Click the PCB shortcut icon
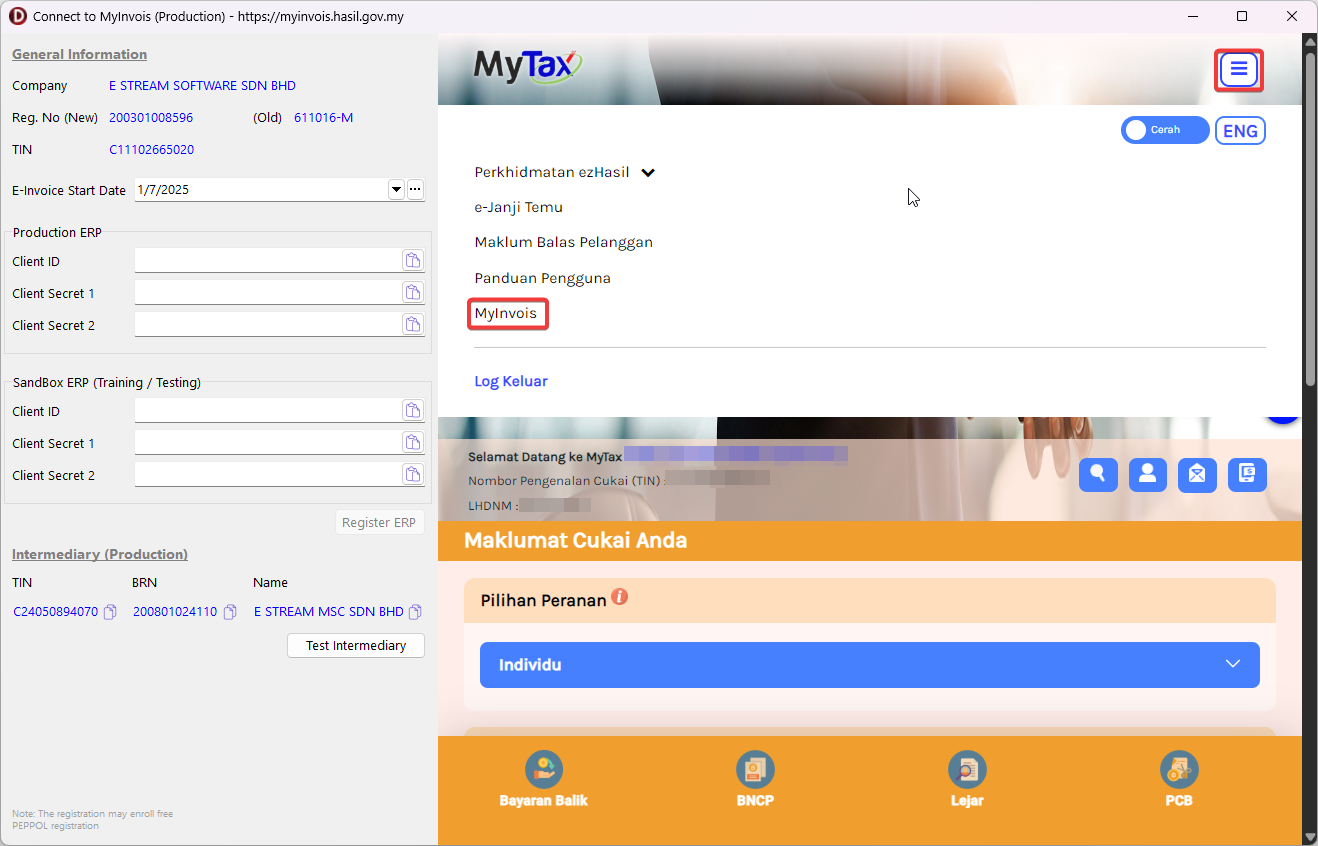The image size is (1318, 846). tap(1179, 770)
